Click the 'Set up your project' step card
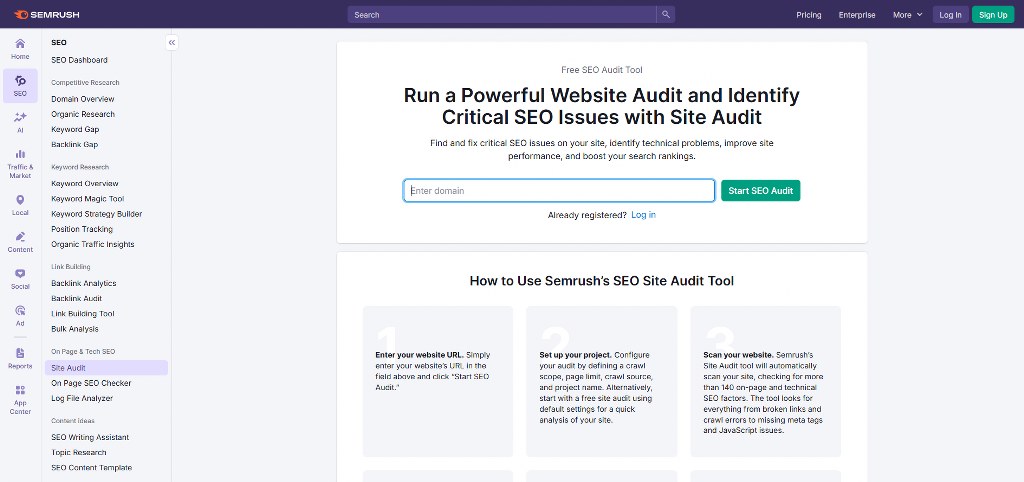Image resolution: width=1024 pixels, height=482 pixels. [x=601, y=381]
